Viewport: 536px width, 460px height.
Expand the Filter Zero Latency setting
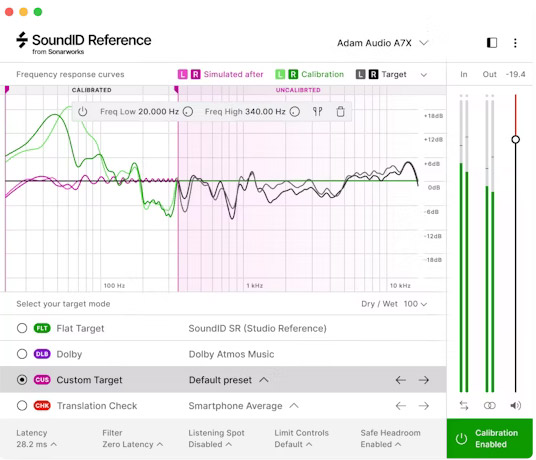tap(133, 438)
